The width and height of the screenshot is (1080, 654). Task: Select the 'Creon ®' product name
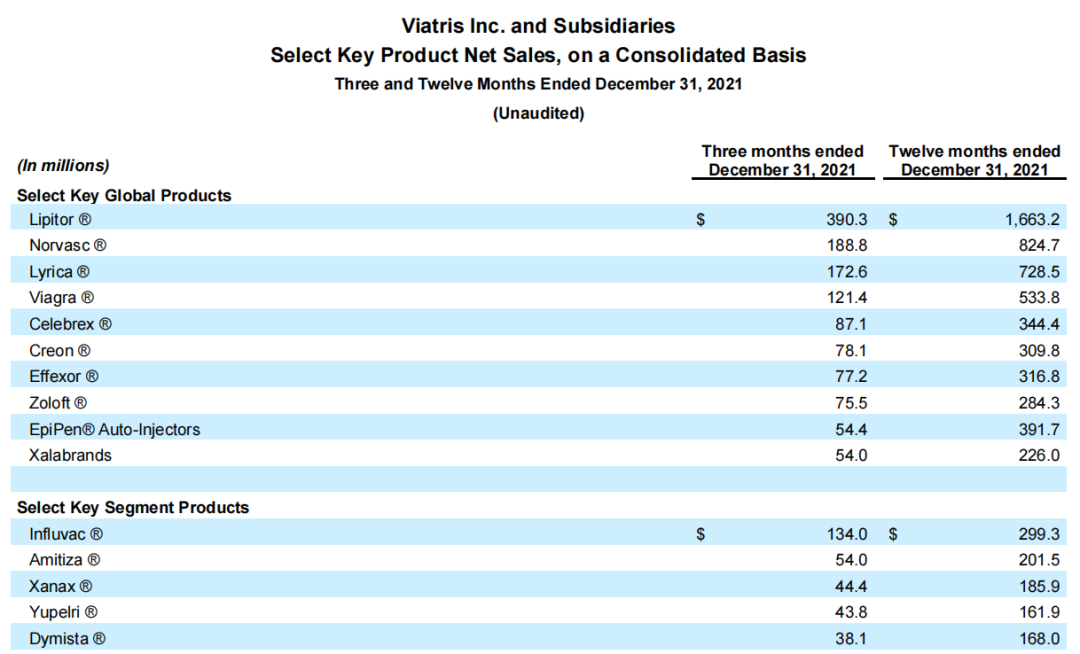tap(60, 350)
